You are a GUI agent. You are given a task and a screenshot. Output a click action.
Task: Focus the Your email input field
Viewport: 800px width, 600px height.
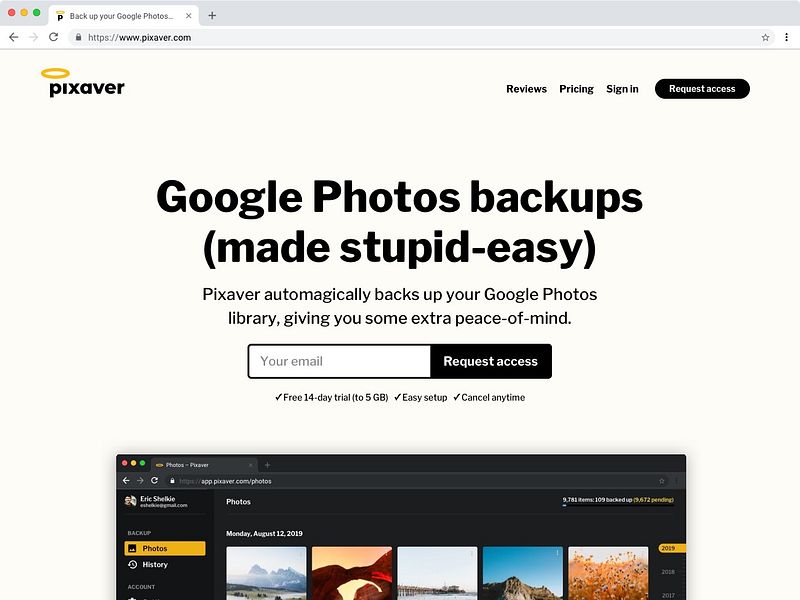point(340,361)
